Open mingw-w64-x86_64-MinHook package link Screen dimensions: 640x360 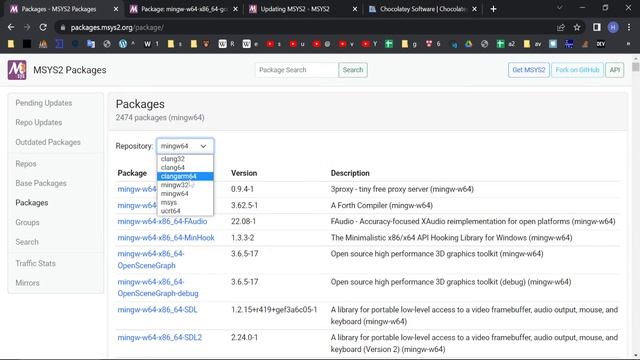(166, 238)
